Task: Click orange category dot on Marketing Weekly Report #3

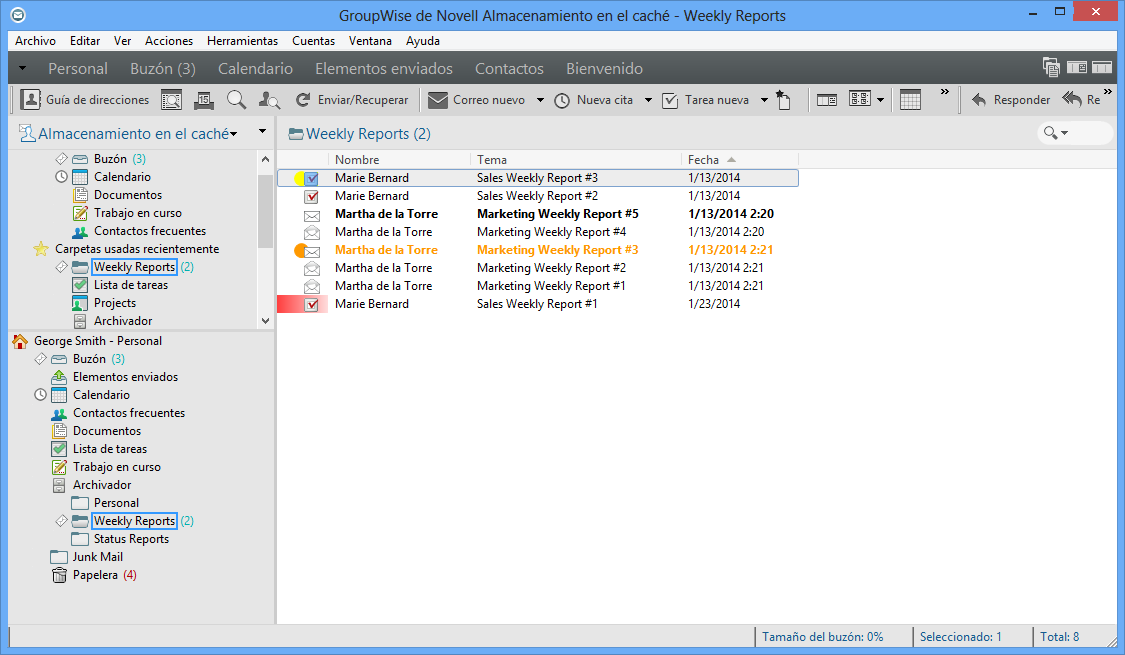Action: [x=300, y=250]
